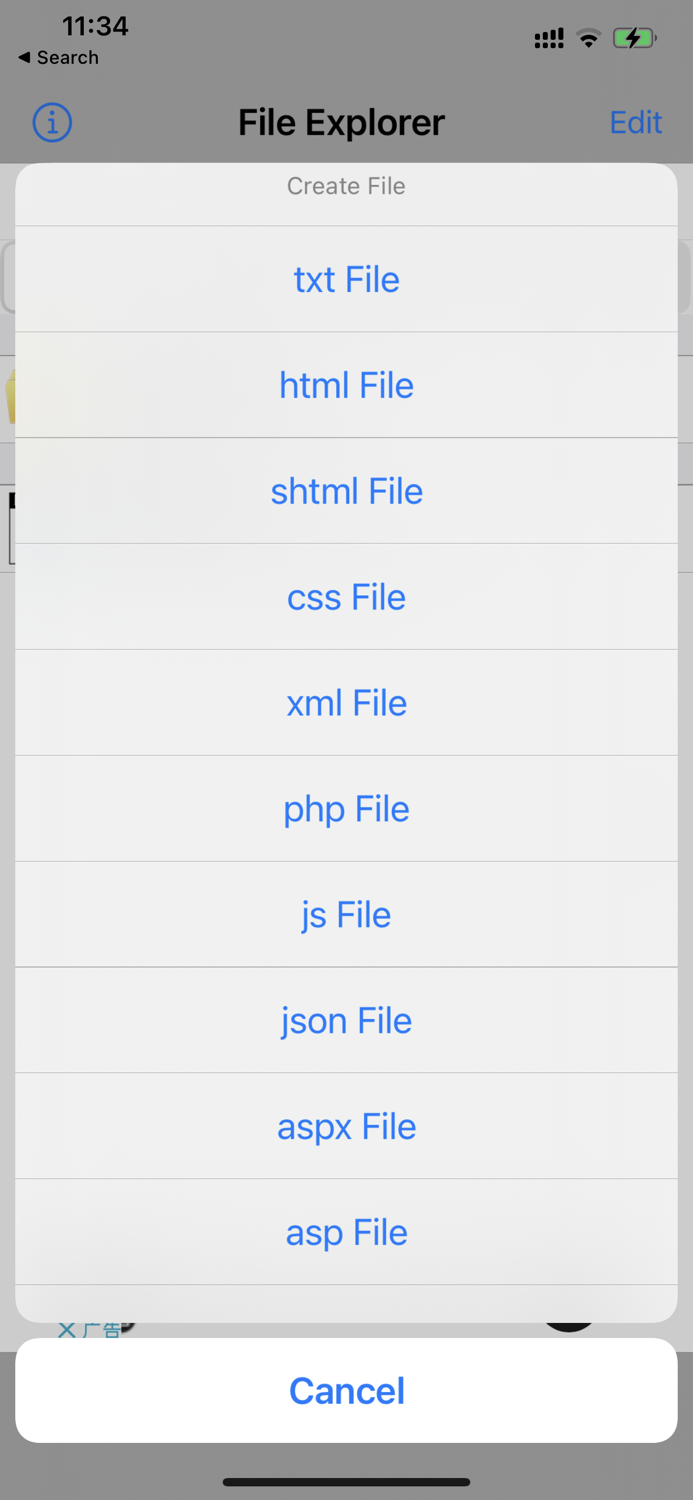Image resolution: width=693 pixels, height=1500 pixels.
Task: Create a shtml File
Action: pos(346,491)
